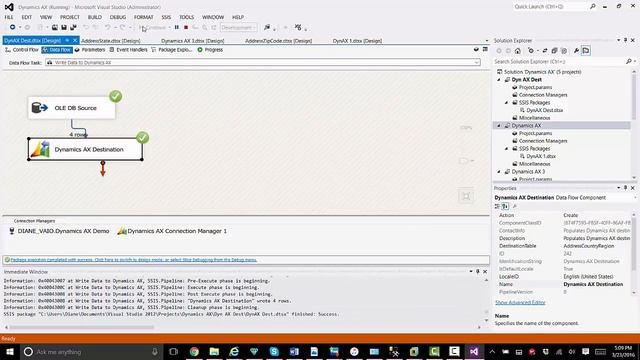Select the Dynamics AX Destination component
The width and height of the screenshot is (640, 360).
point(85,149)
